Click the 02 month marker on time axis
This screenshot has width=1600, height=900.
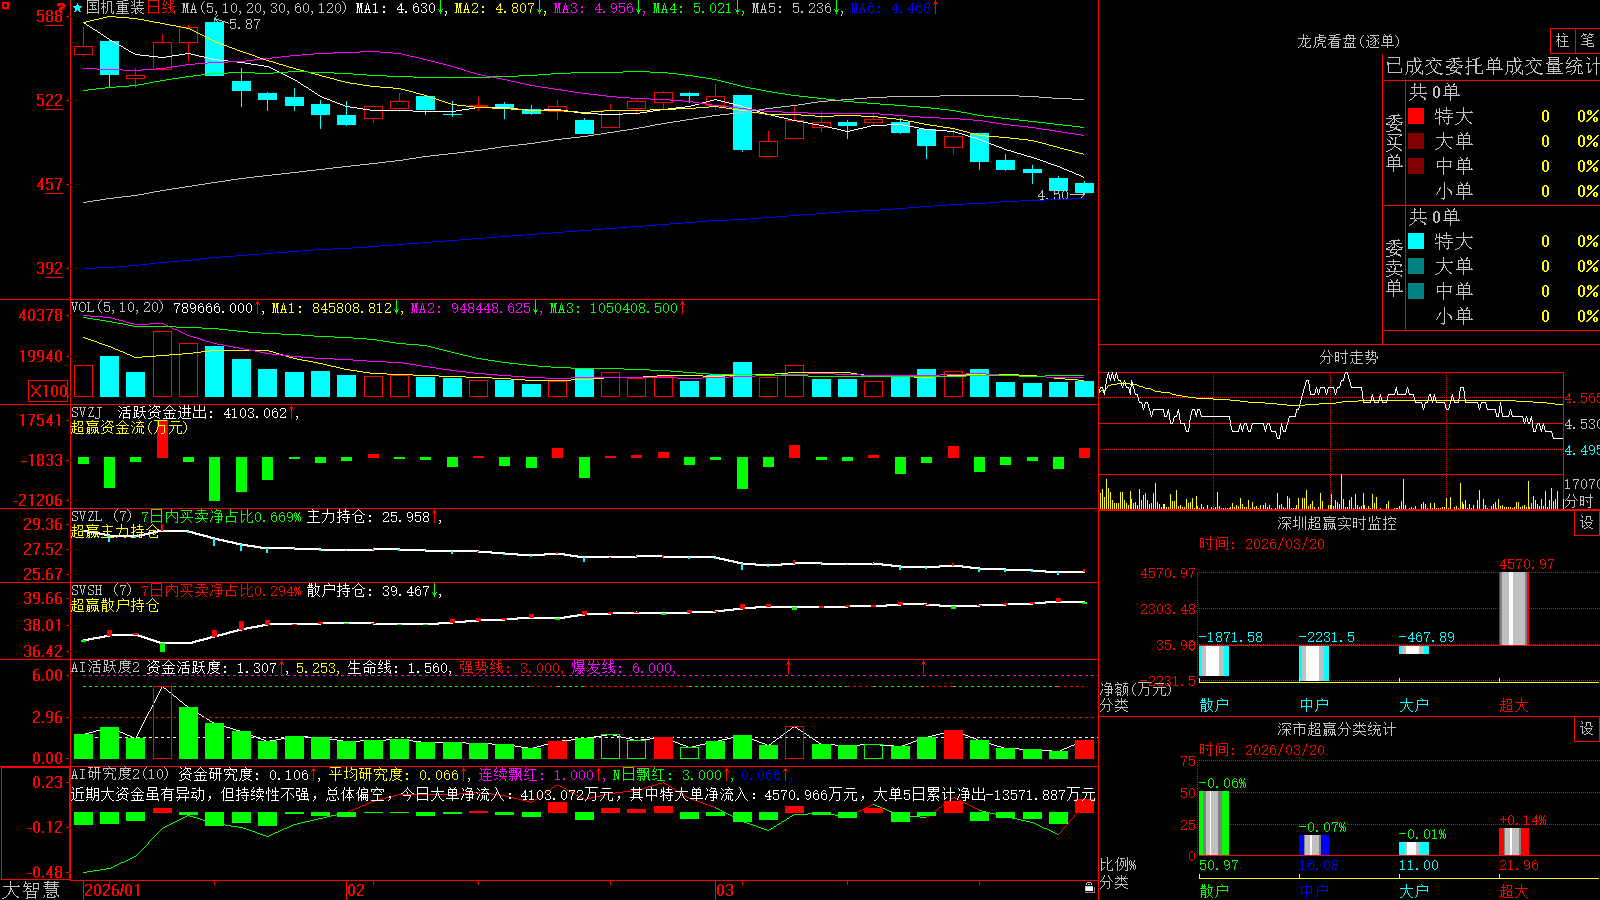coord(355,890)
